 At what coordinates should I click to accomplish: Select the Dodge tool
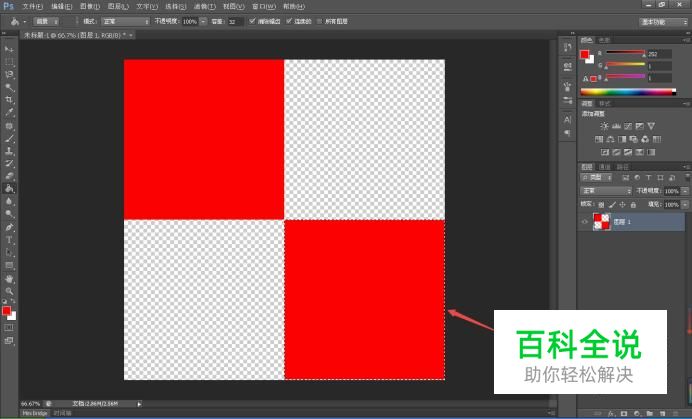coord(9,214)
